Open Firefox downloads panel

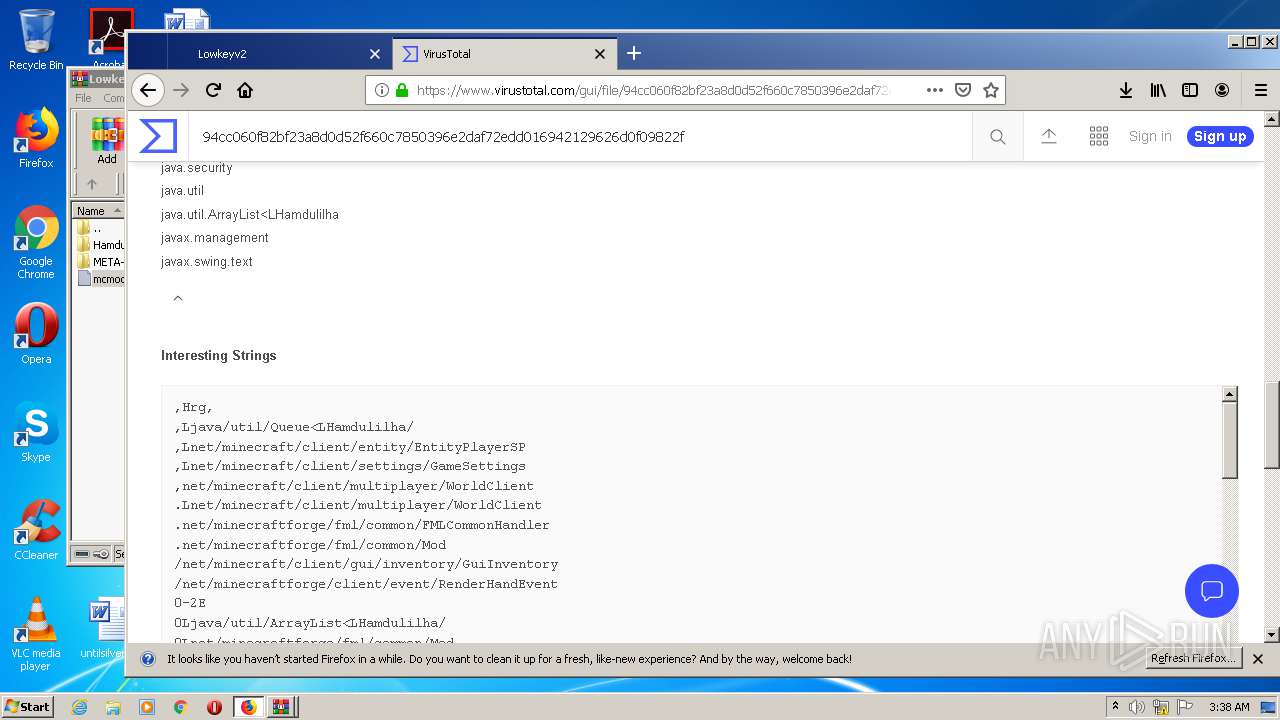click(x=1126, y=90)
